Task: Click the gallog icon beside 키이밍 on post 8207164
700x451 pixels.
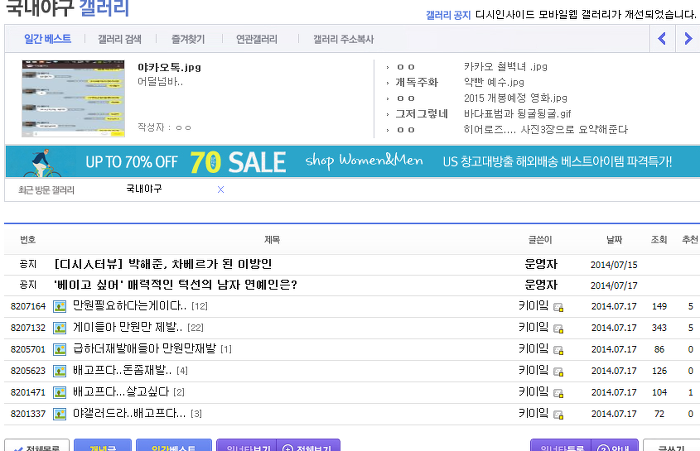Action: (558, 307)
